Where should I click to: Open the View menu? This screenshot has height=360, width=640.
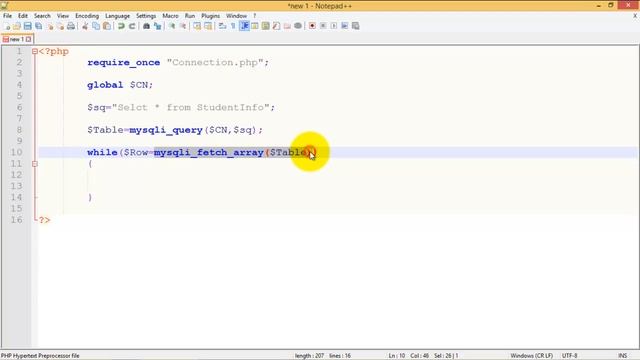pyautogui.click(x=62, y=16)
